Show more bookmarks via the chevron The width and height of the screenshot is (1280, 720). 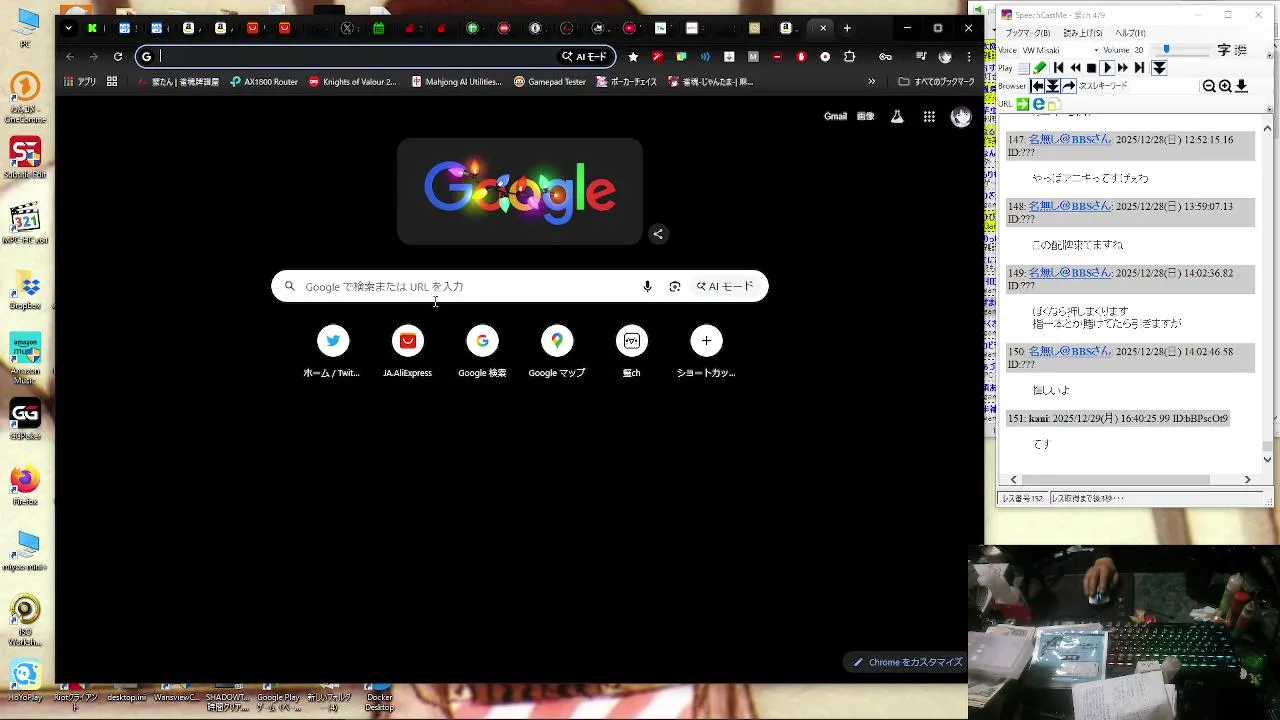(x=872, y=82)
